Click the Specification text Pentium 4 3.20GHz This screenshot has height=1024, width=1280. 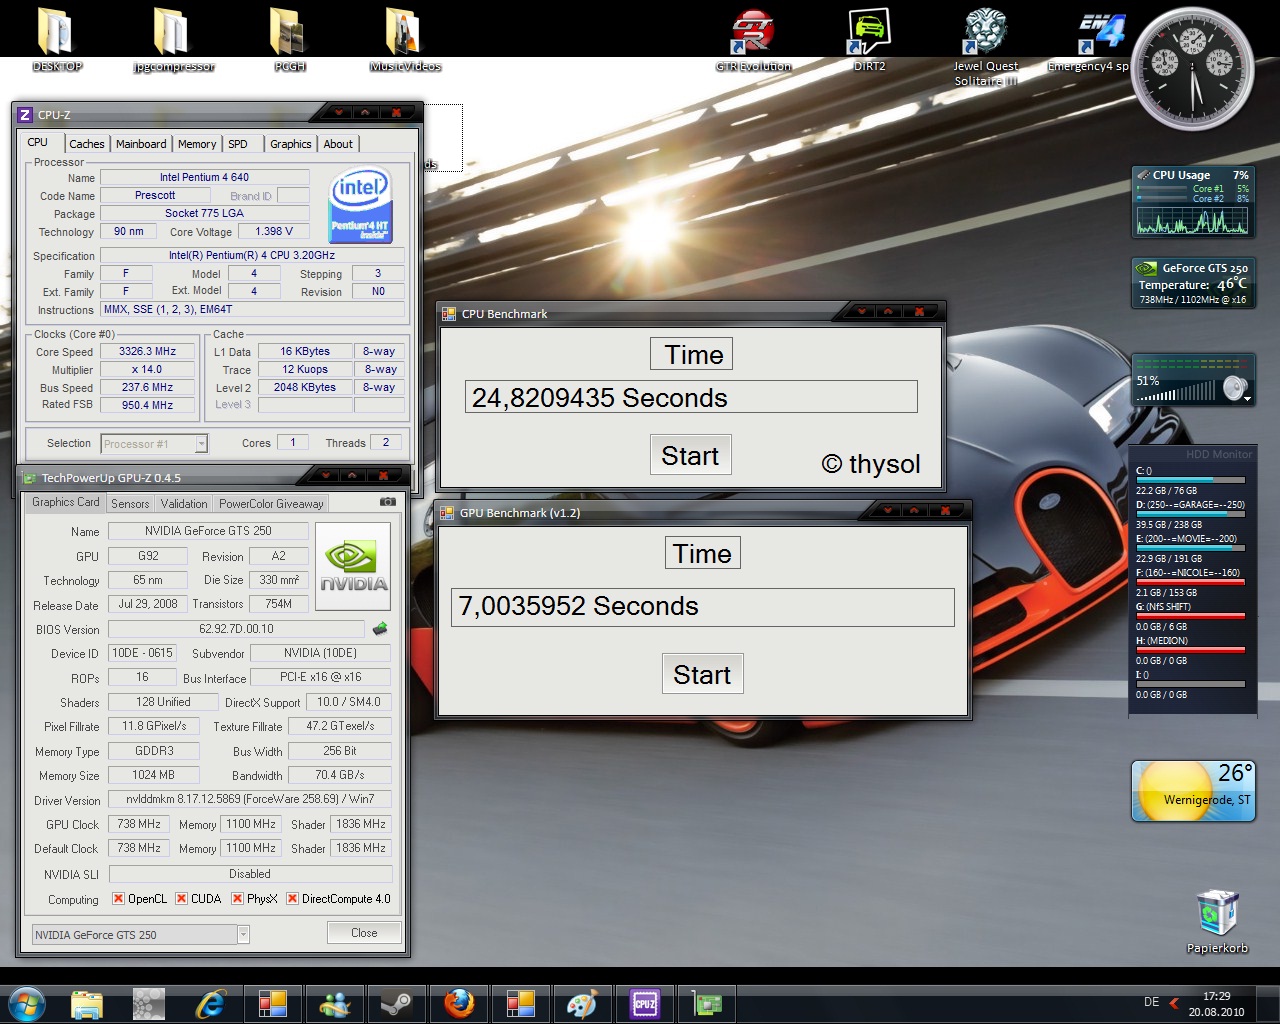[x=252, y=255]
